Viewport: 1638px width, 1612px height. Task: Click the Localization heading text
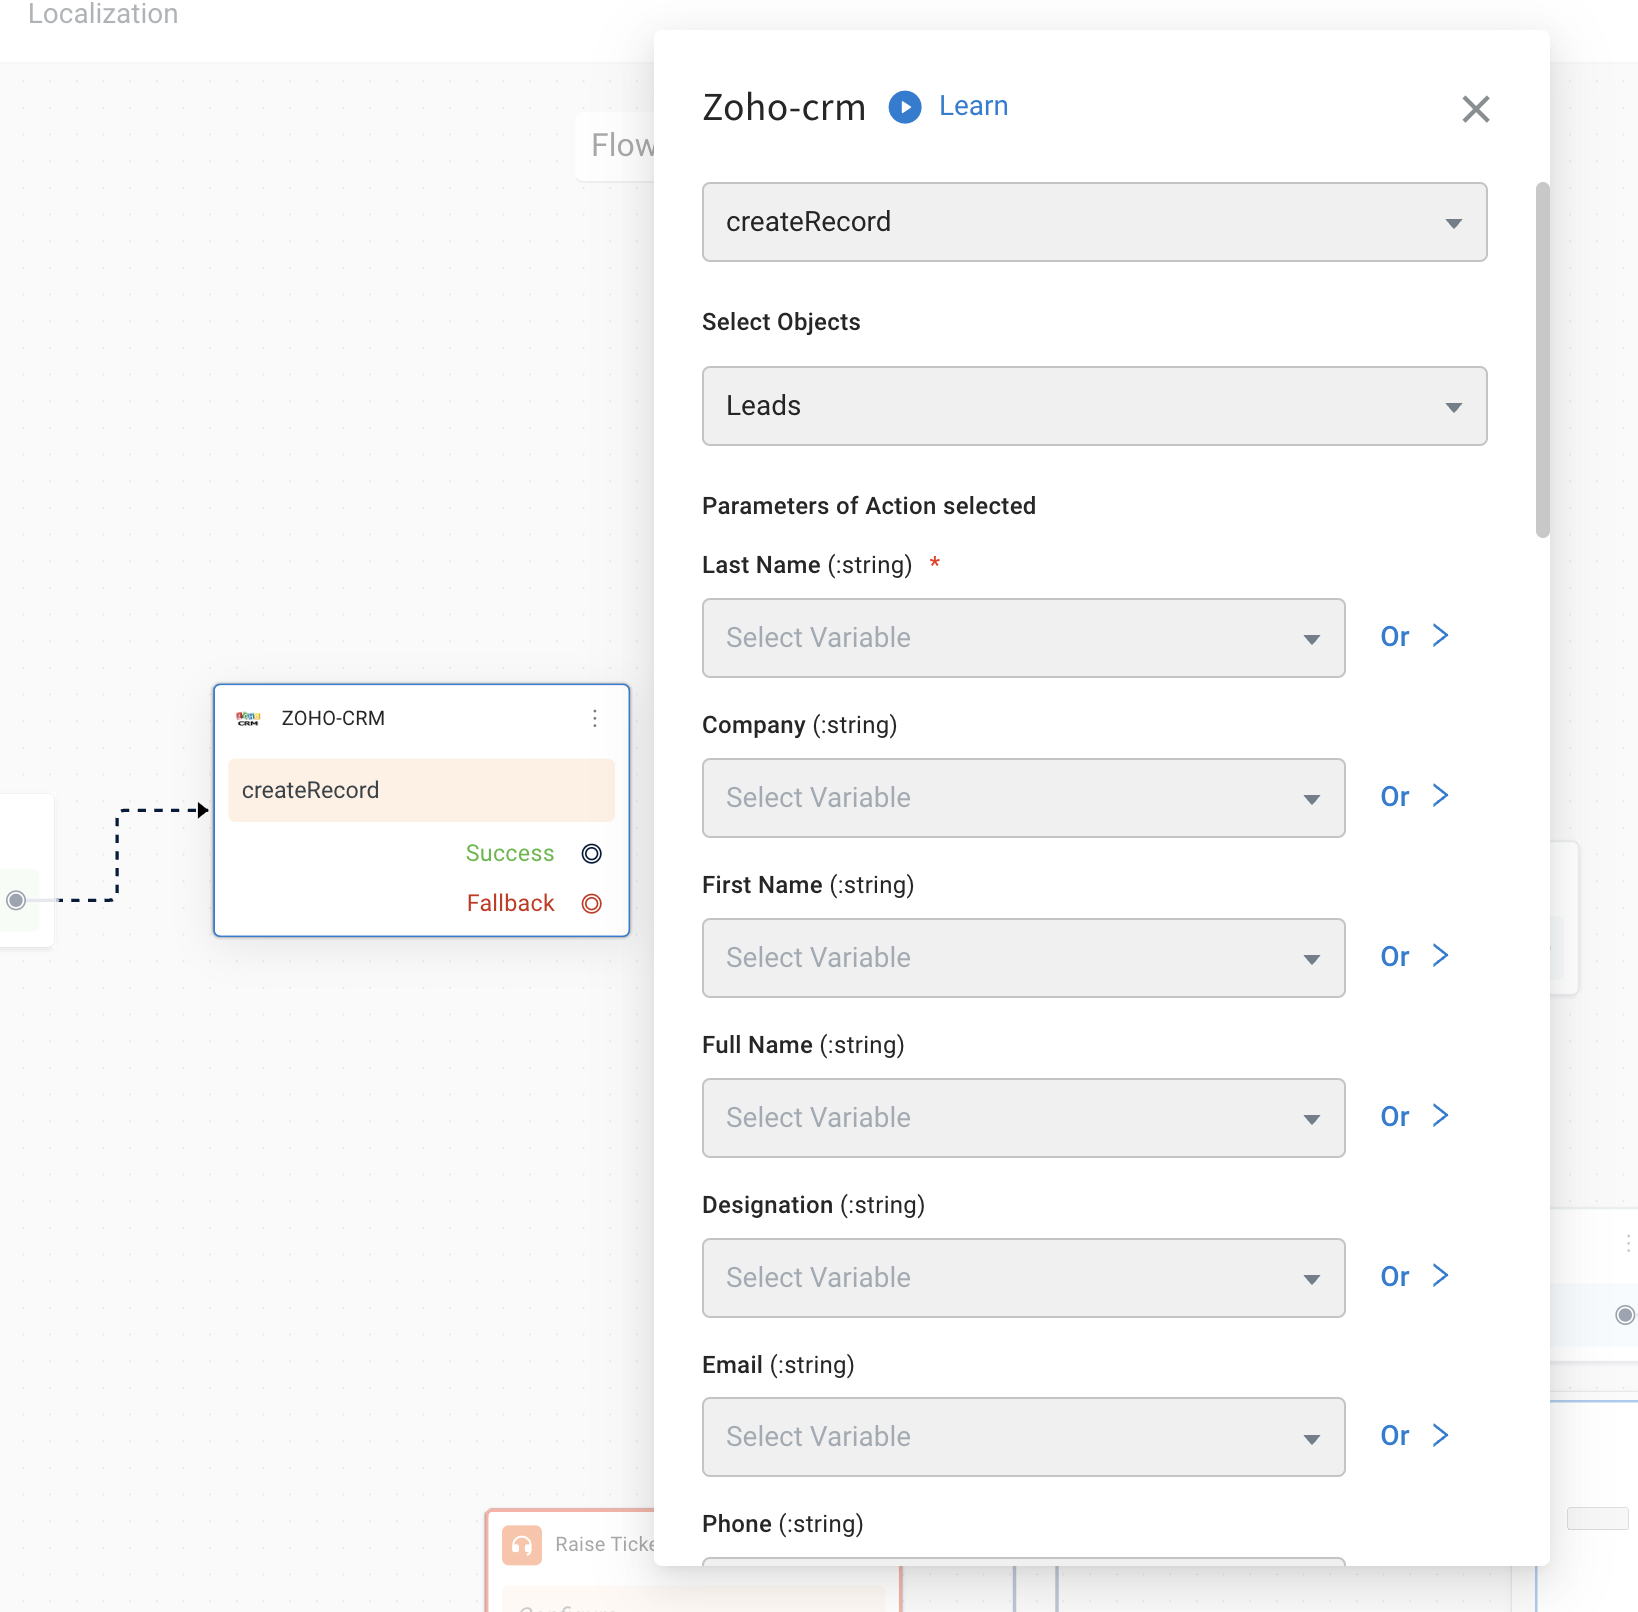103,13
